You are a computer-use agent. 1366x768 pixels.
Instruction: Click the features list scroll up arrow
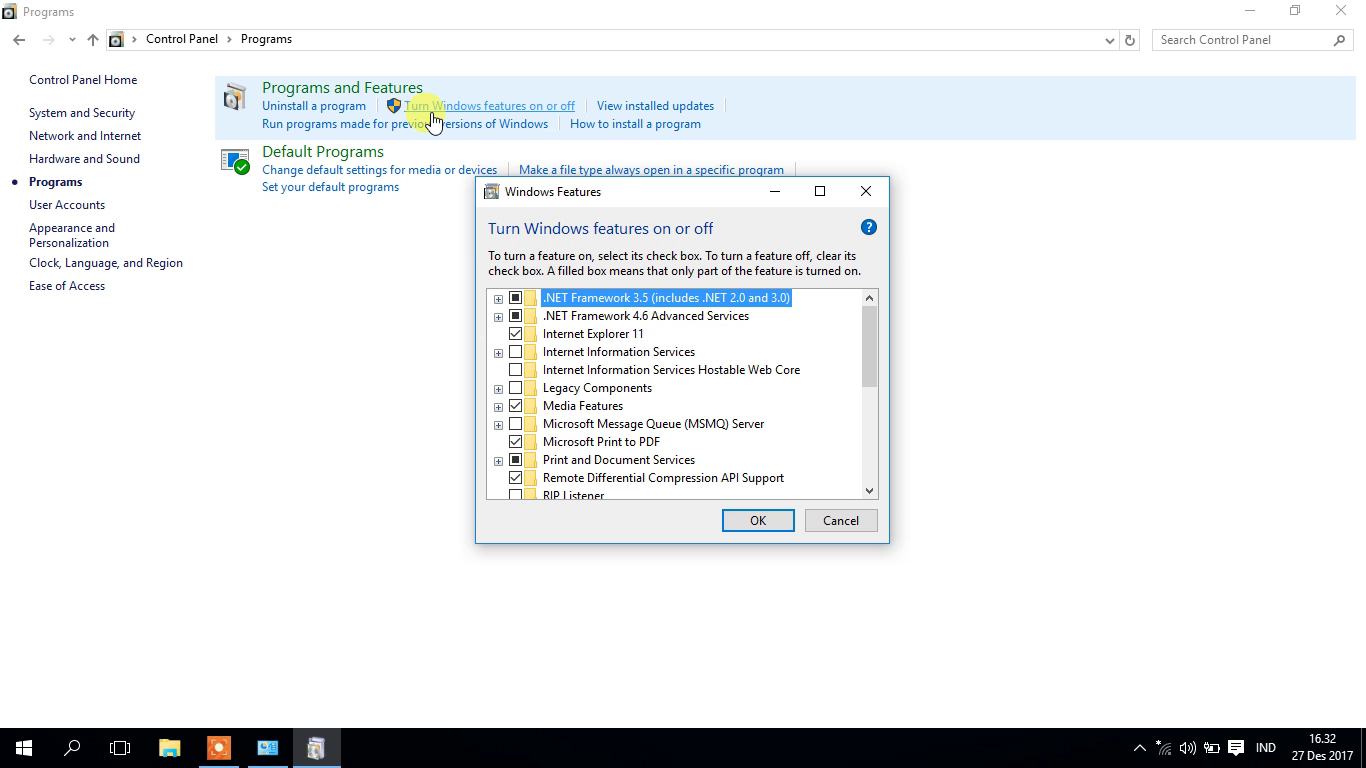coord(869,298)
